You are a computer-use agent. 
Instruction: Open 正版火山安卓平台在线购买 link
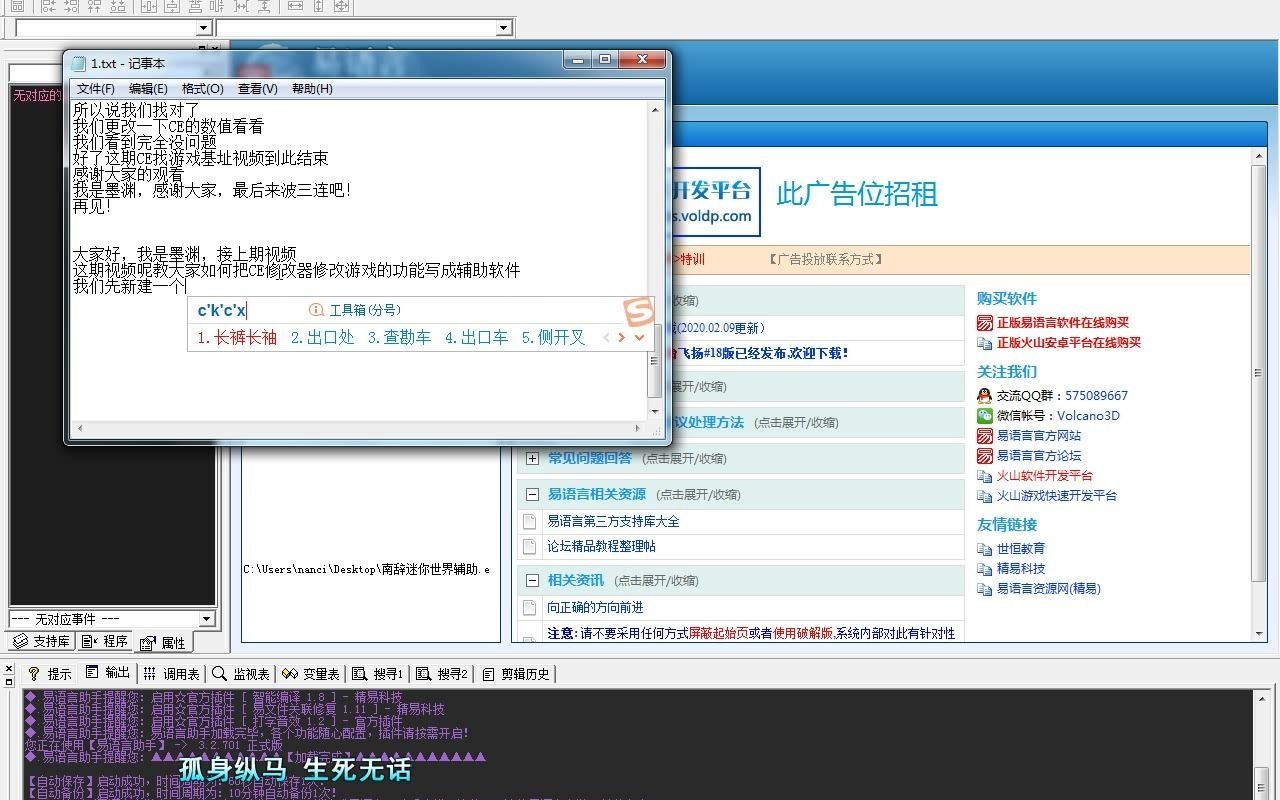pyautogui.click(x=1068, y=343)
